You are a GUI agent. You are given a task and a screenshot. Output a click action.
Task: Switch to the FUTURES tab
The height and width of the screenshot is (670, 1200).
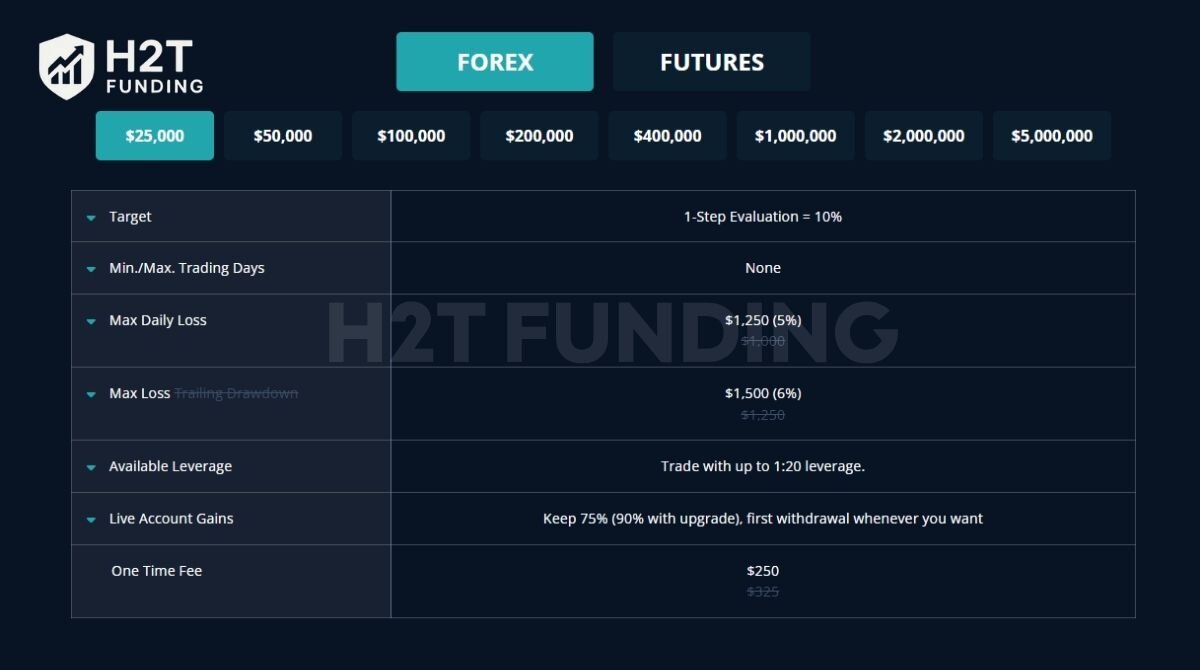(711, 62)
